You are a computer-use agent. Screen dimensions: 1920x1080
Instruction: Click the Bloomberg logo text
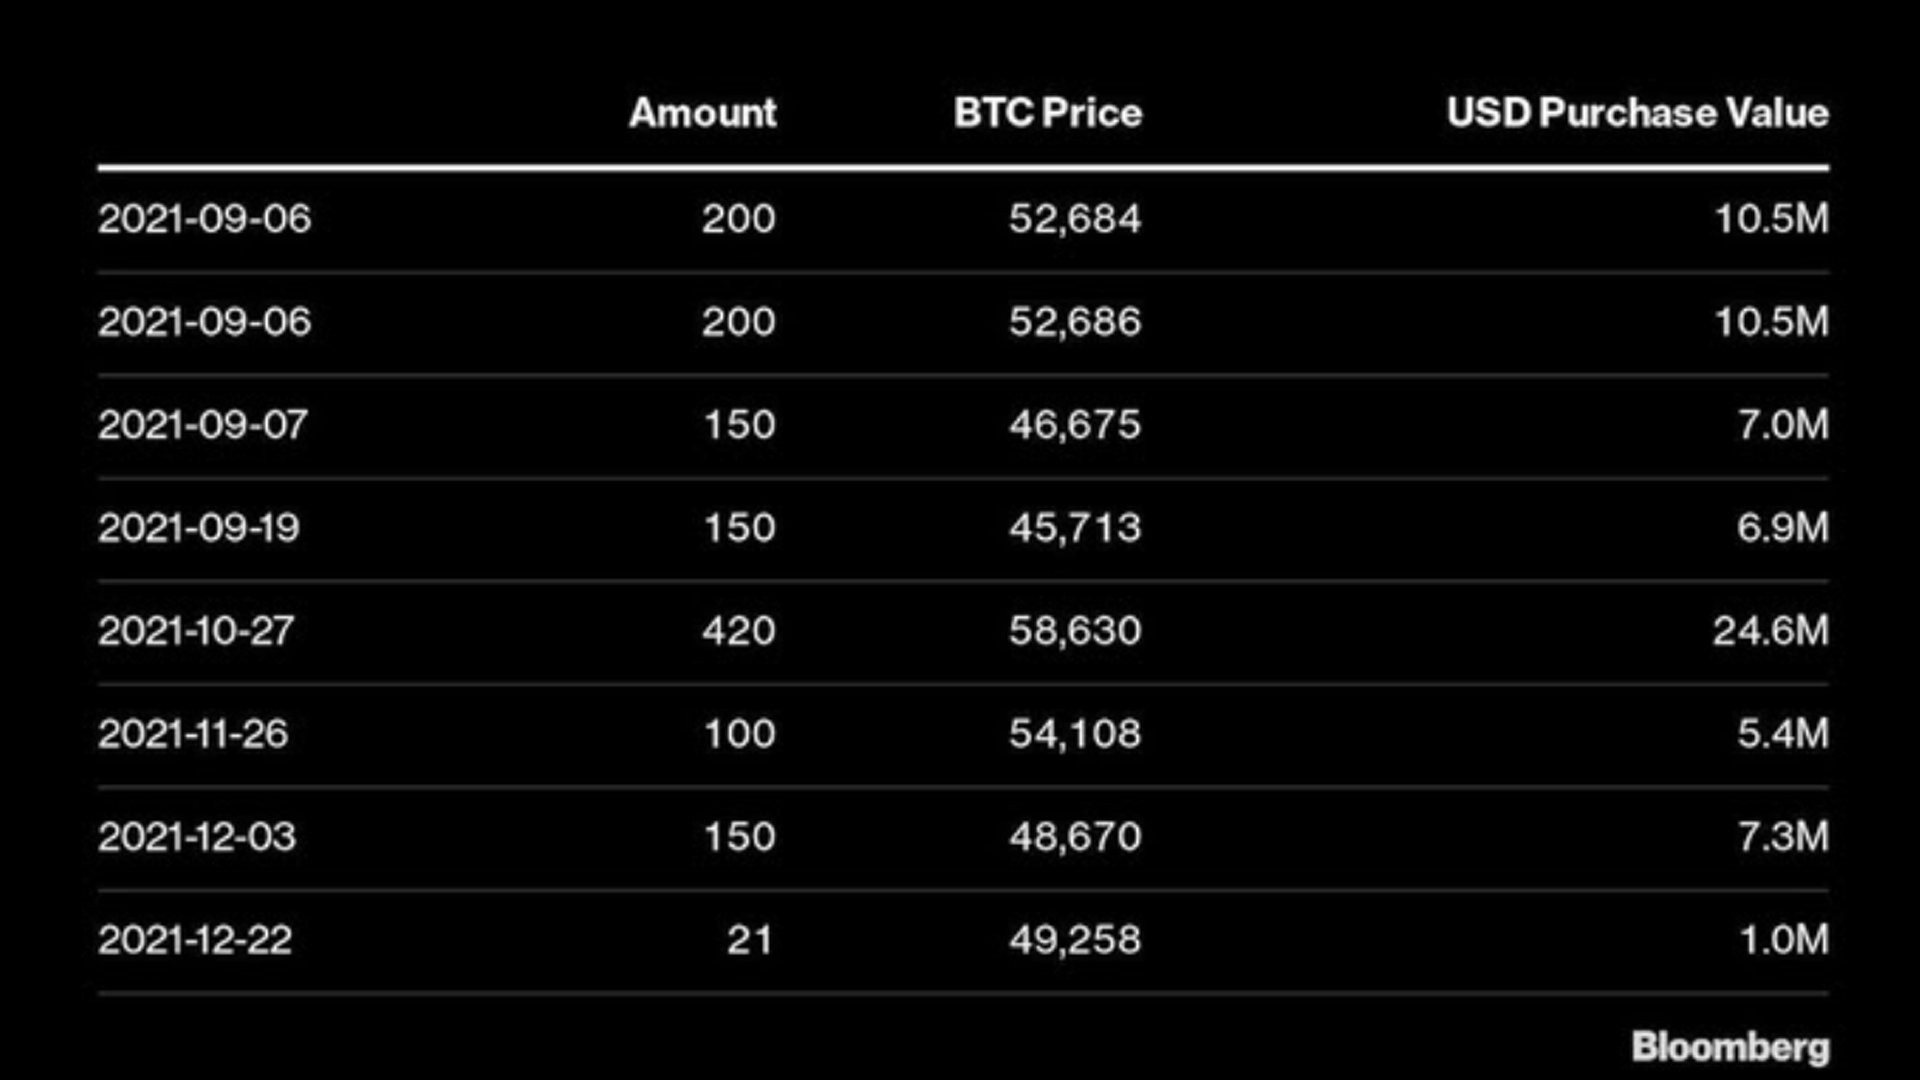pyautogui.click(x=1731, y=1047)
